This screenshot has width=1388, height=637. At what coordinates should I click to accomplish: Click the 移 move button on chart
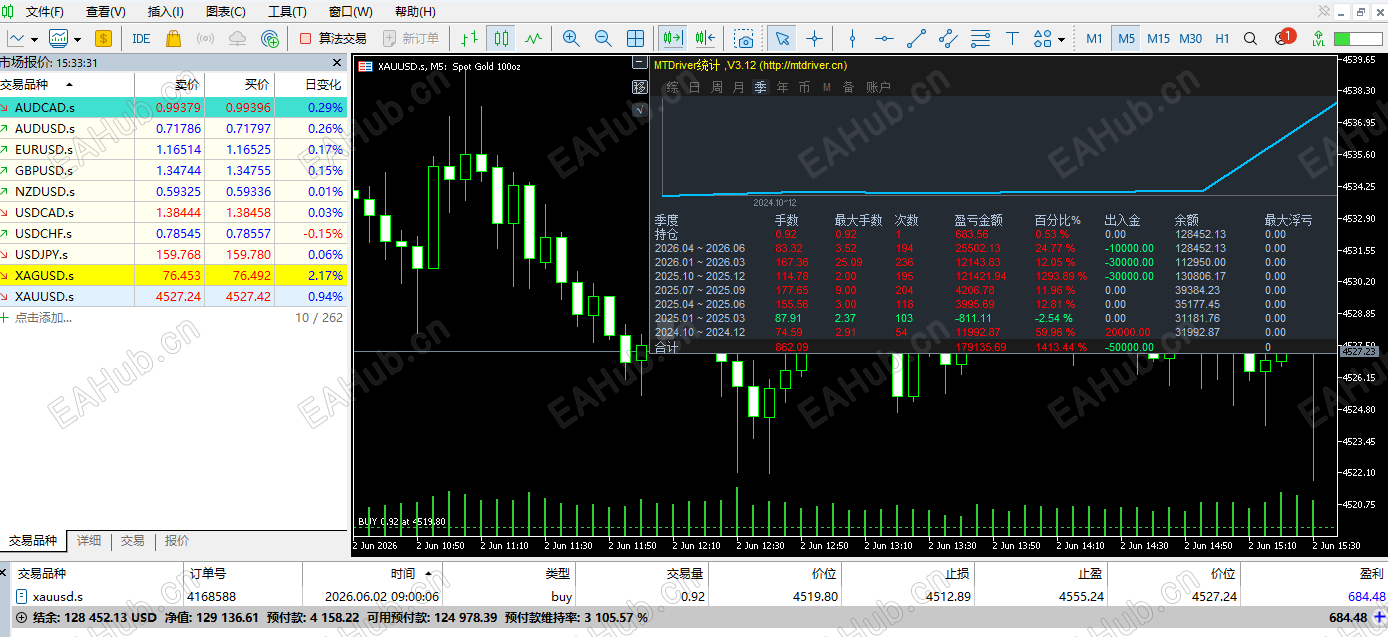(x=640, y=87)
